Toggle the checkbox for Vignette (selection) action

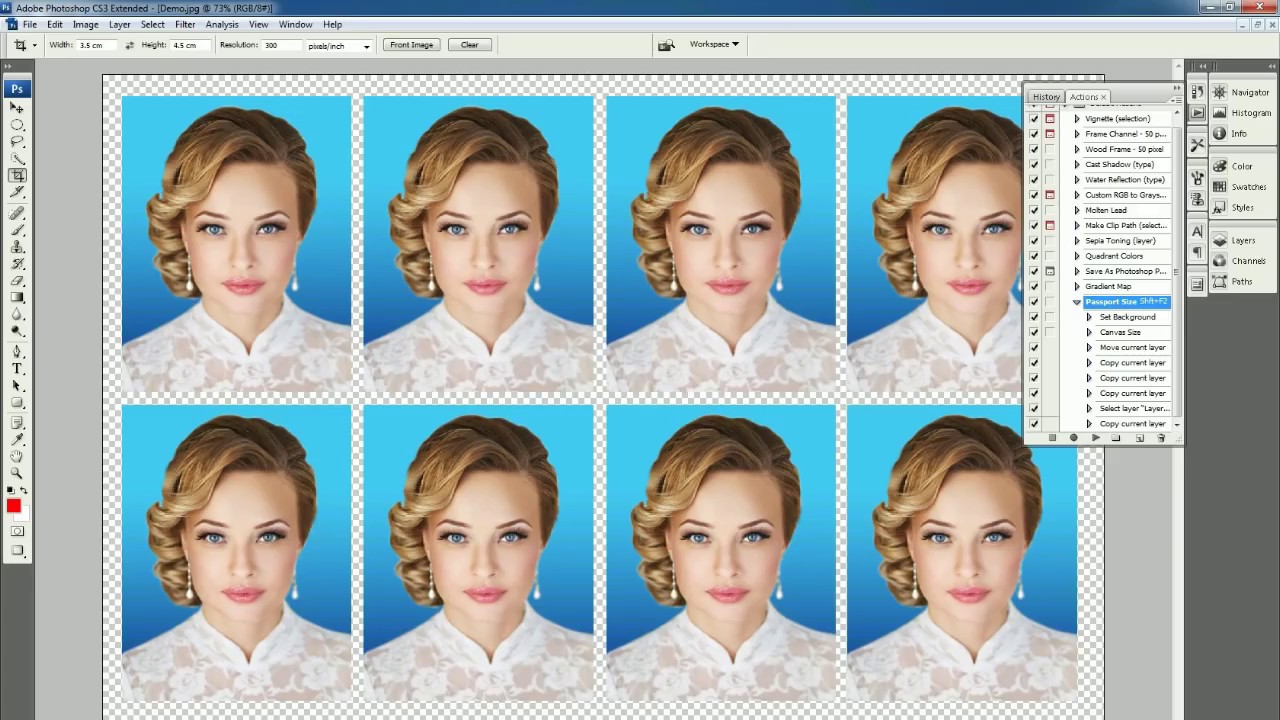[1034, 119]
